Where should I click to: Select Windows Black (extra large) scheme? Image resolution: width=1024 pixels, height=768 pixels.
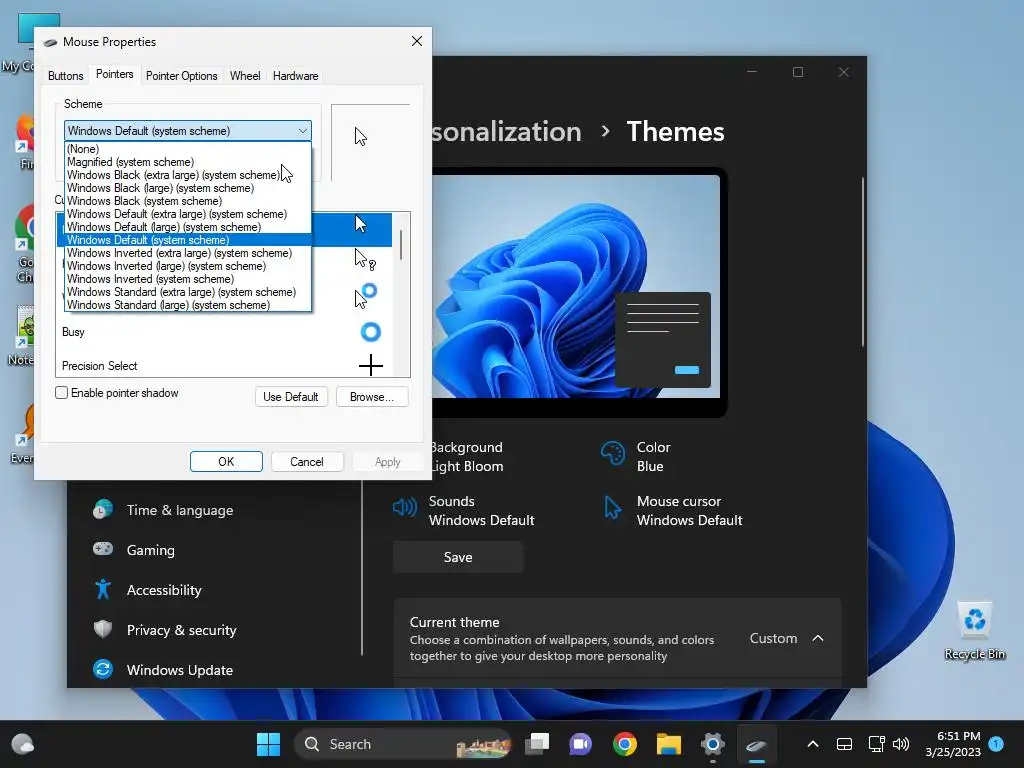click(x=188, y=175)
